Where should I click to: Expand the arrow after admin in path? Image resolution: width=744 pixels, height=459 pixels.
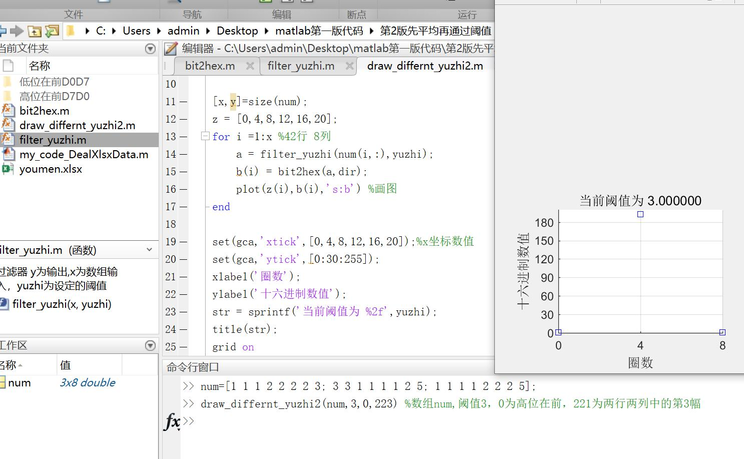click(x=208, y=31)
